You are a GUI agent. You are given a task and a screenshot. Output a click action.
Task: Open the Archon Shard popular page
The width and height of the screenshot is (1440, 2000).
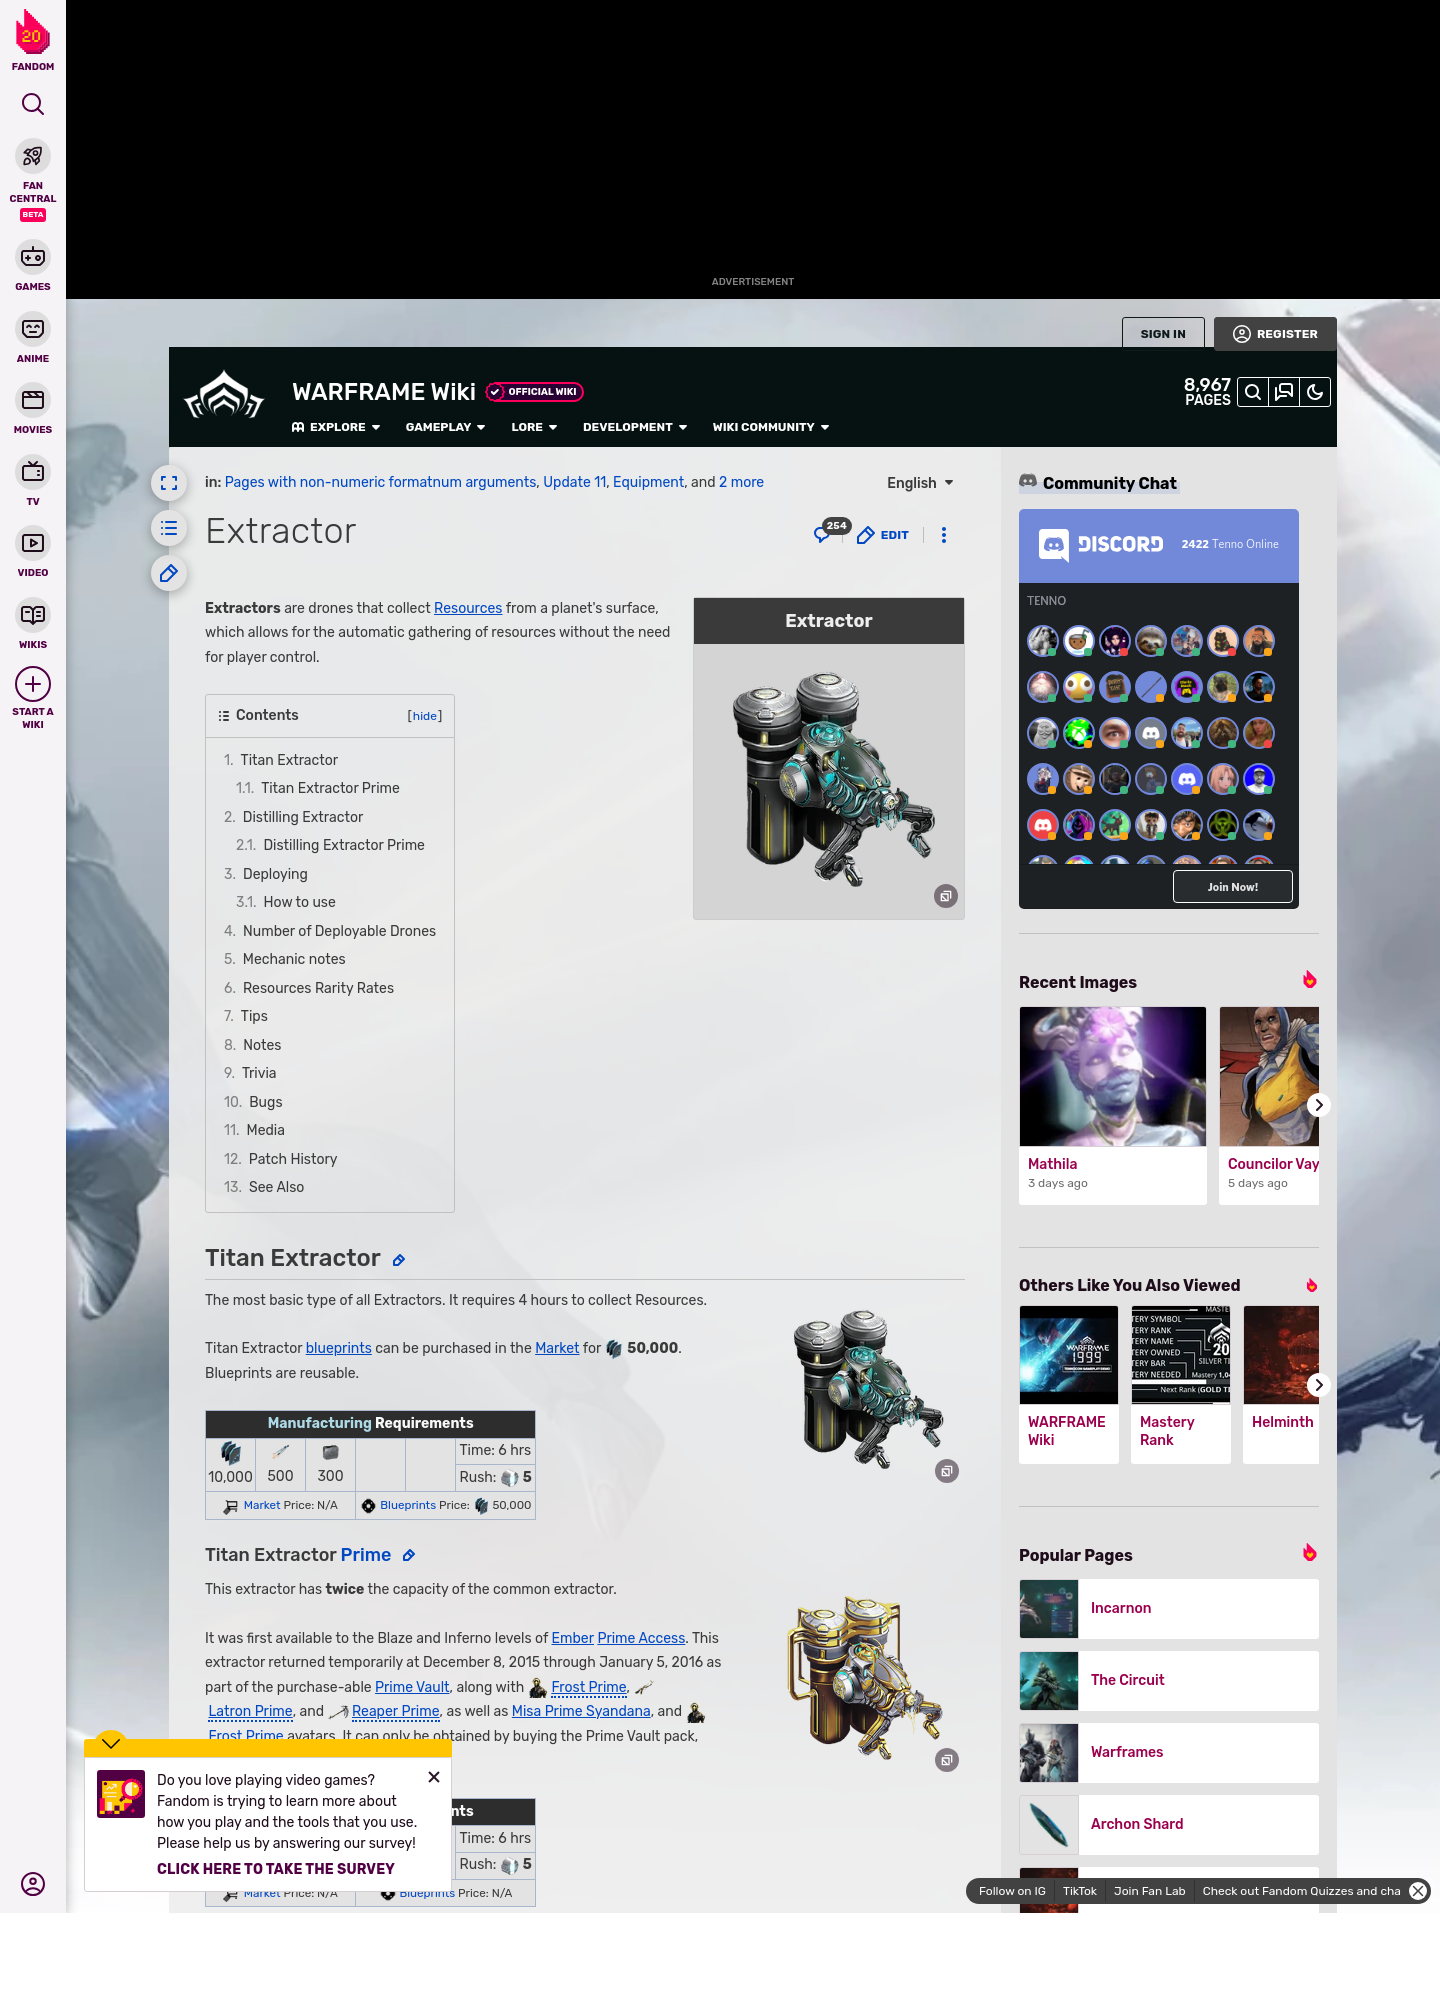pyautogui.click(x=1169, y=1825)
